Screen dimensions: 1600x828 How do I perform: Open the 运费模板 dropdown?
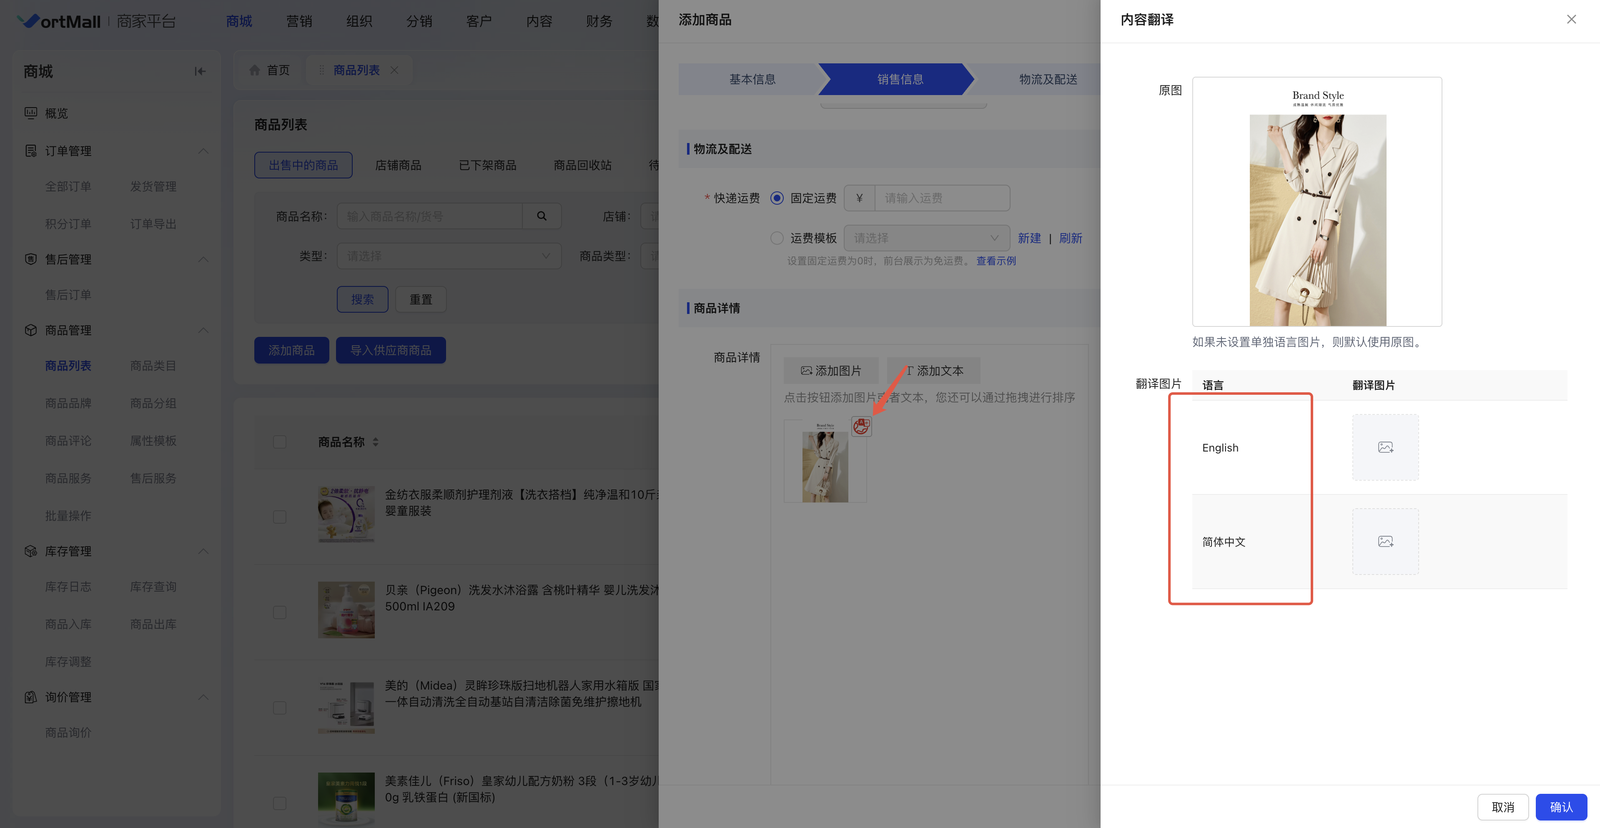tap(926, 238)
